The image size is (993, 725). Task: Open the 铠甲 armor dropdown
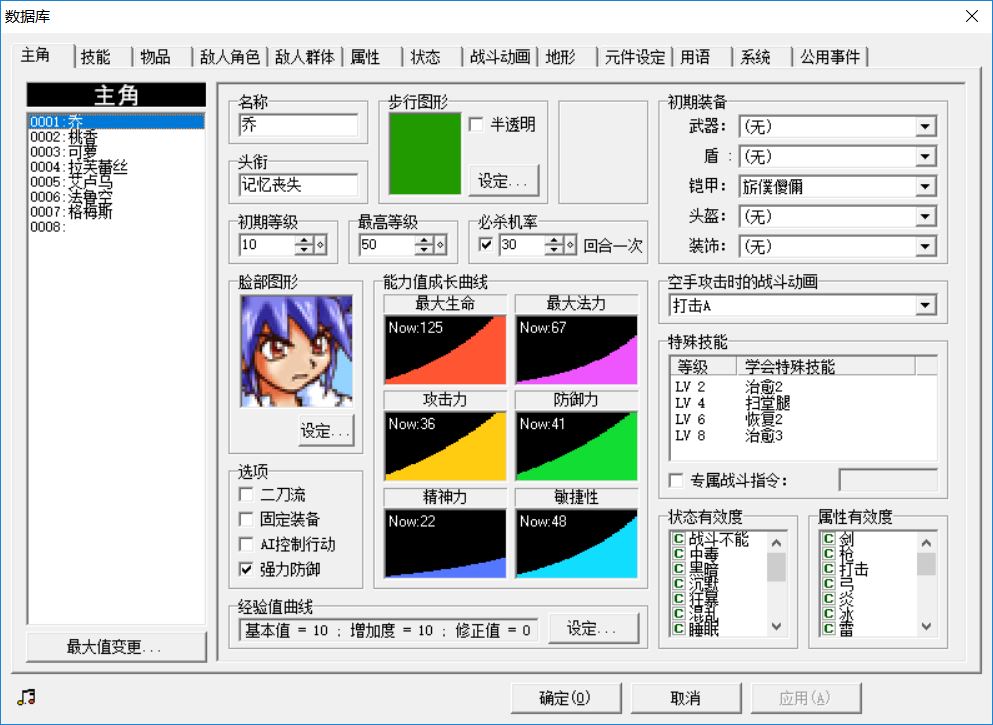click(925, 187)
